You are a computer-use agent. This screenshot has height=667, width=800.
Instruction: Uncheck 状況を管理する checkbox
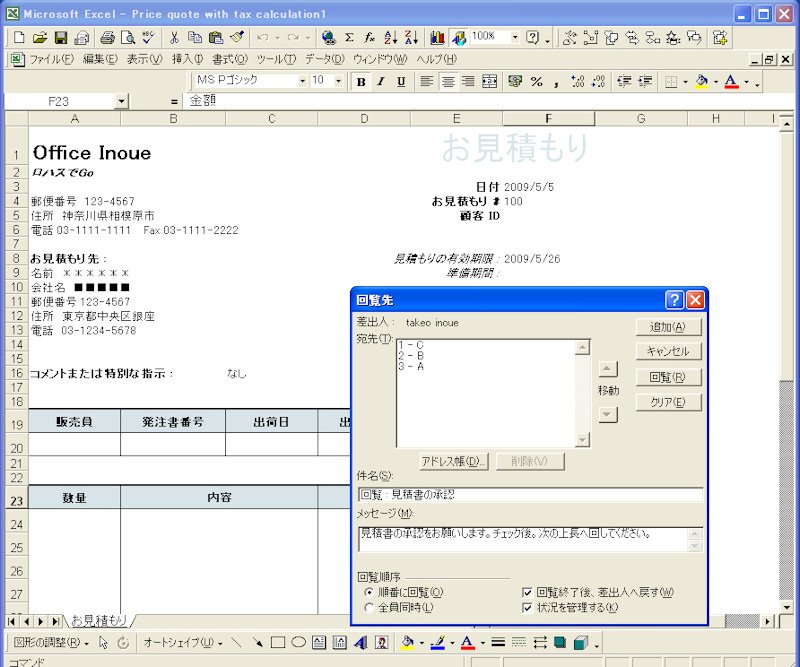(x=527, y=608)
